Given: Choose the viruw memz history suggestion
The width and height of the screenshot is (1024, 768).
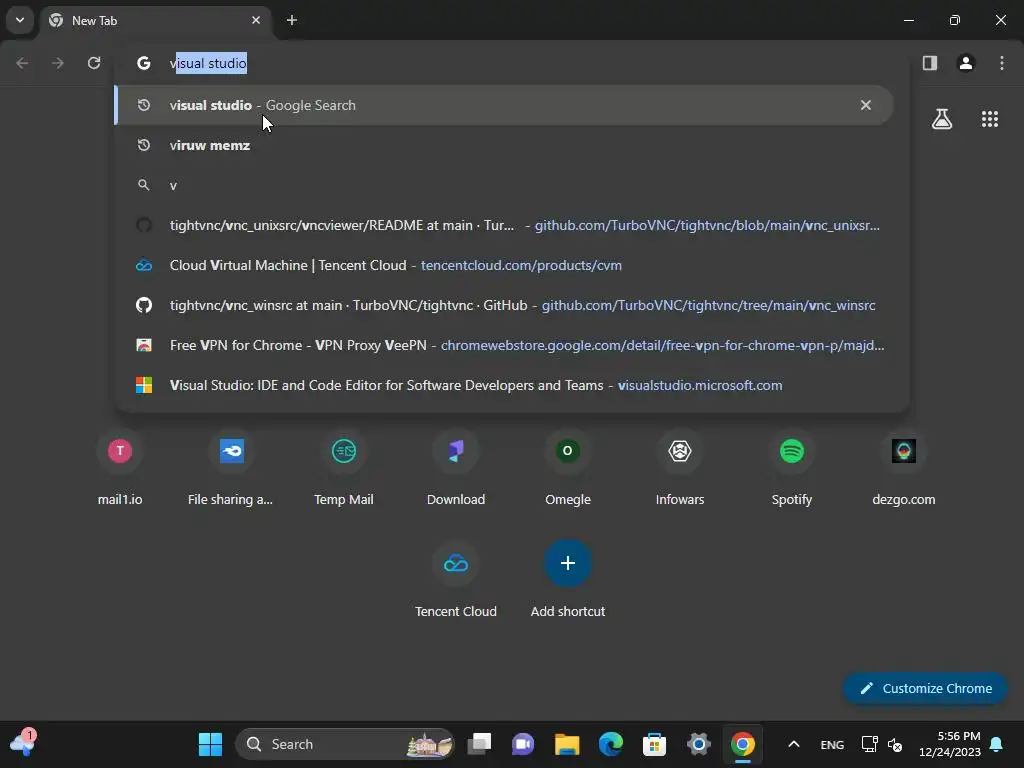Looking at the screenshot, I should click(x=504, y=145).
